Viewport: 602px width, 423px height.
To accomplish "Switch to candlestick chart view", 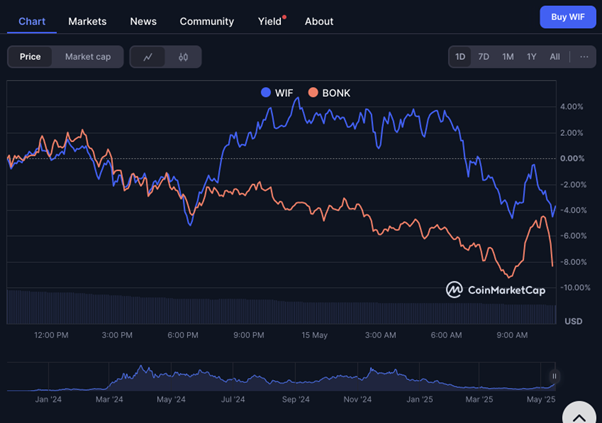I will tap(183, 57).
